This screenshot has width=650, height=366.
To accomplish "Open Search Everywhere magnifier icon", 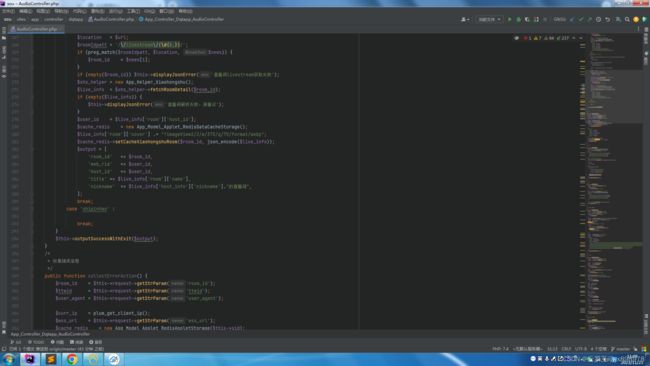I will 627,19.
